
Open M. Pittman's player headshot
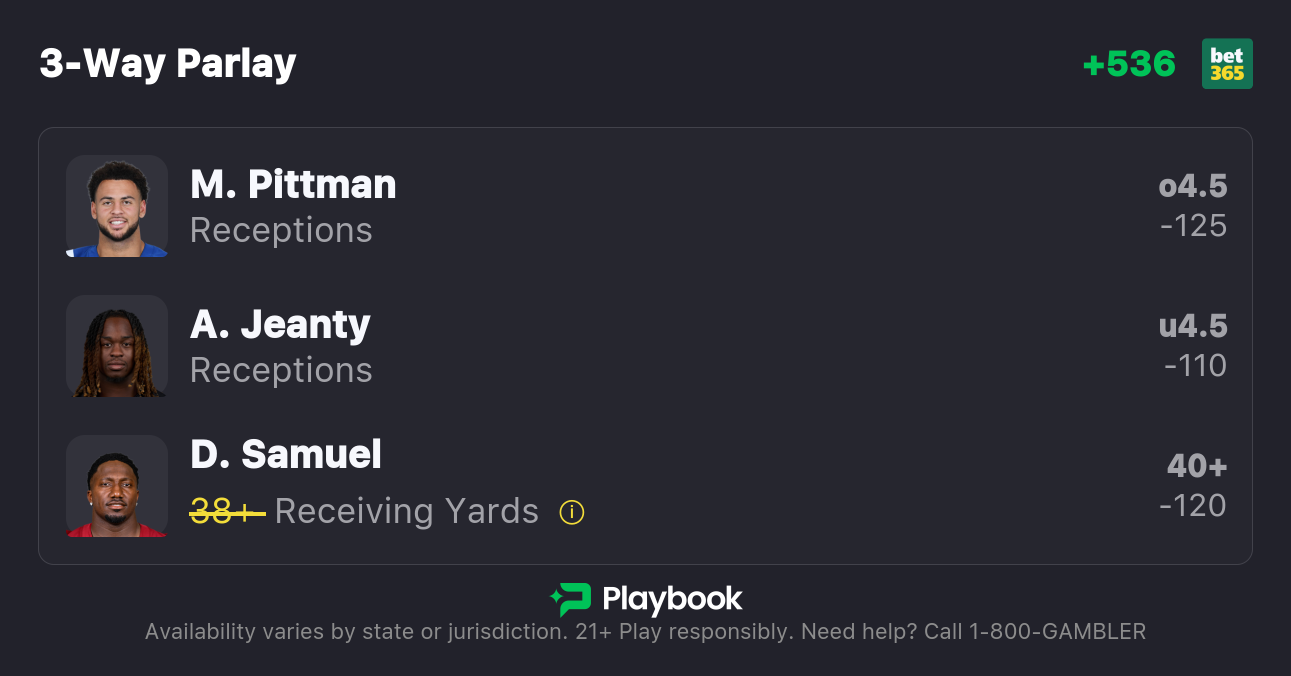click(x=117, y=206)
